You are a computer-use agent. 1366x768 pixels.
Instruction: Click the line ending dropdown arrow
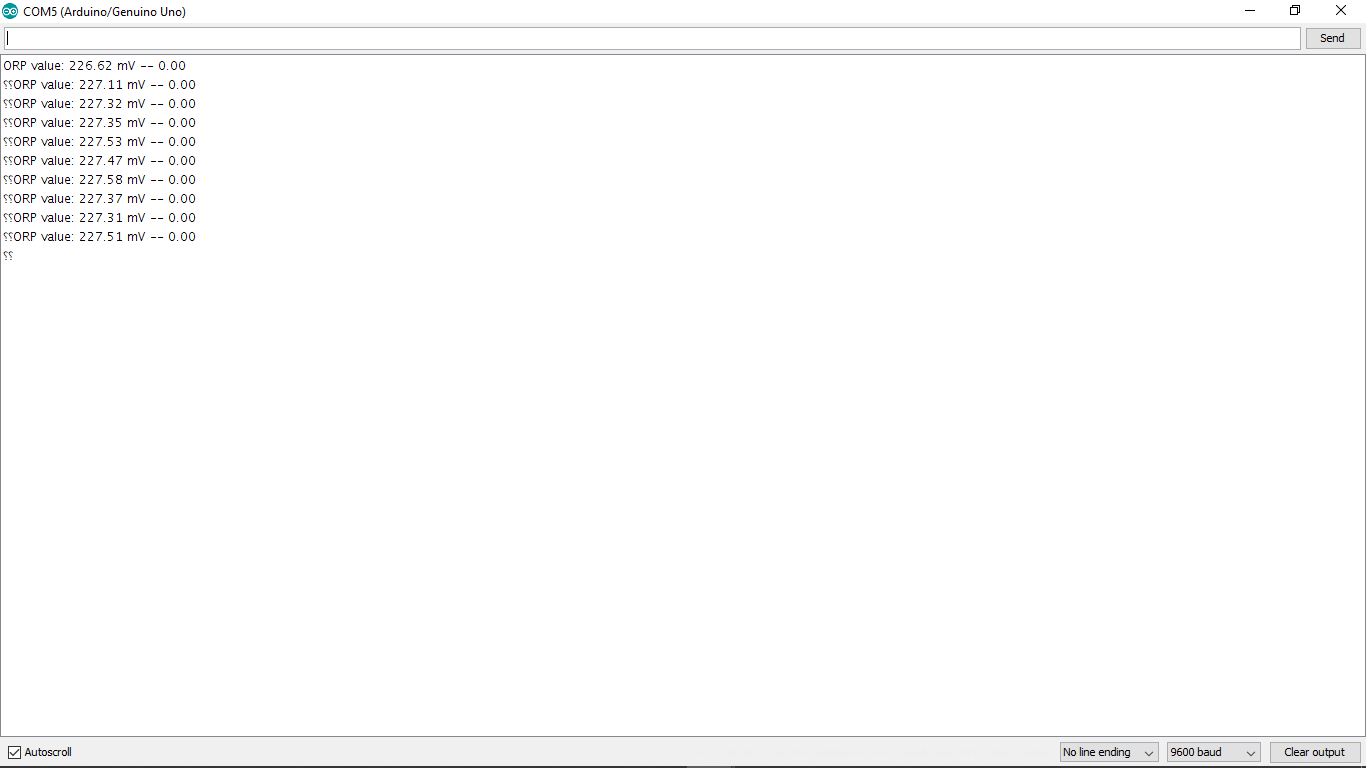click(x=1147, y=753)
